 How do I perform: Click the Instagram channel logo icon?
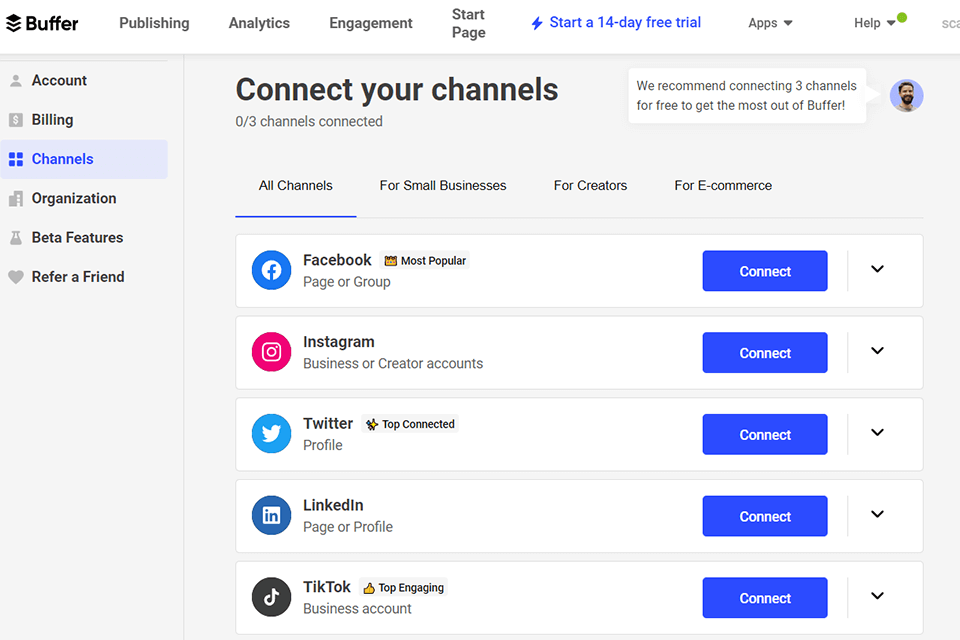pyautogui.click(x=271, y=352)
